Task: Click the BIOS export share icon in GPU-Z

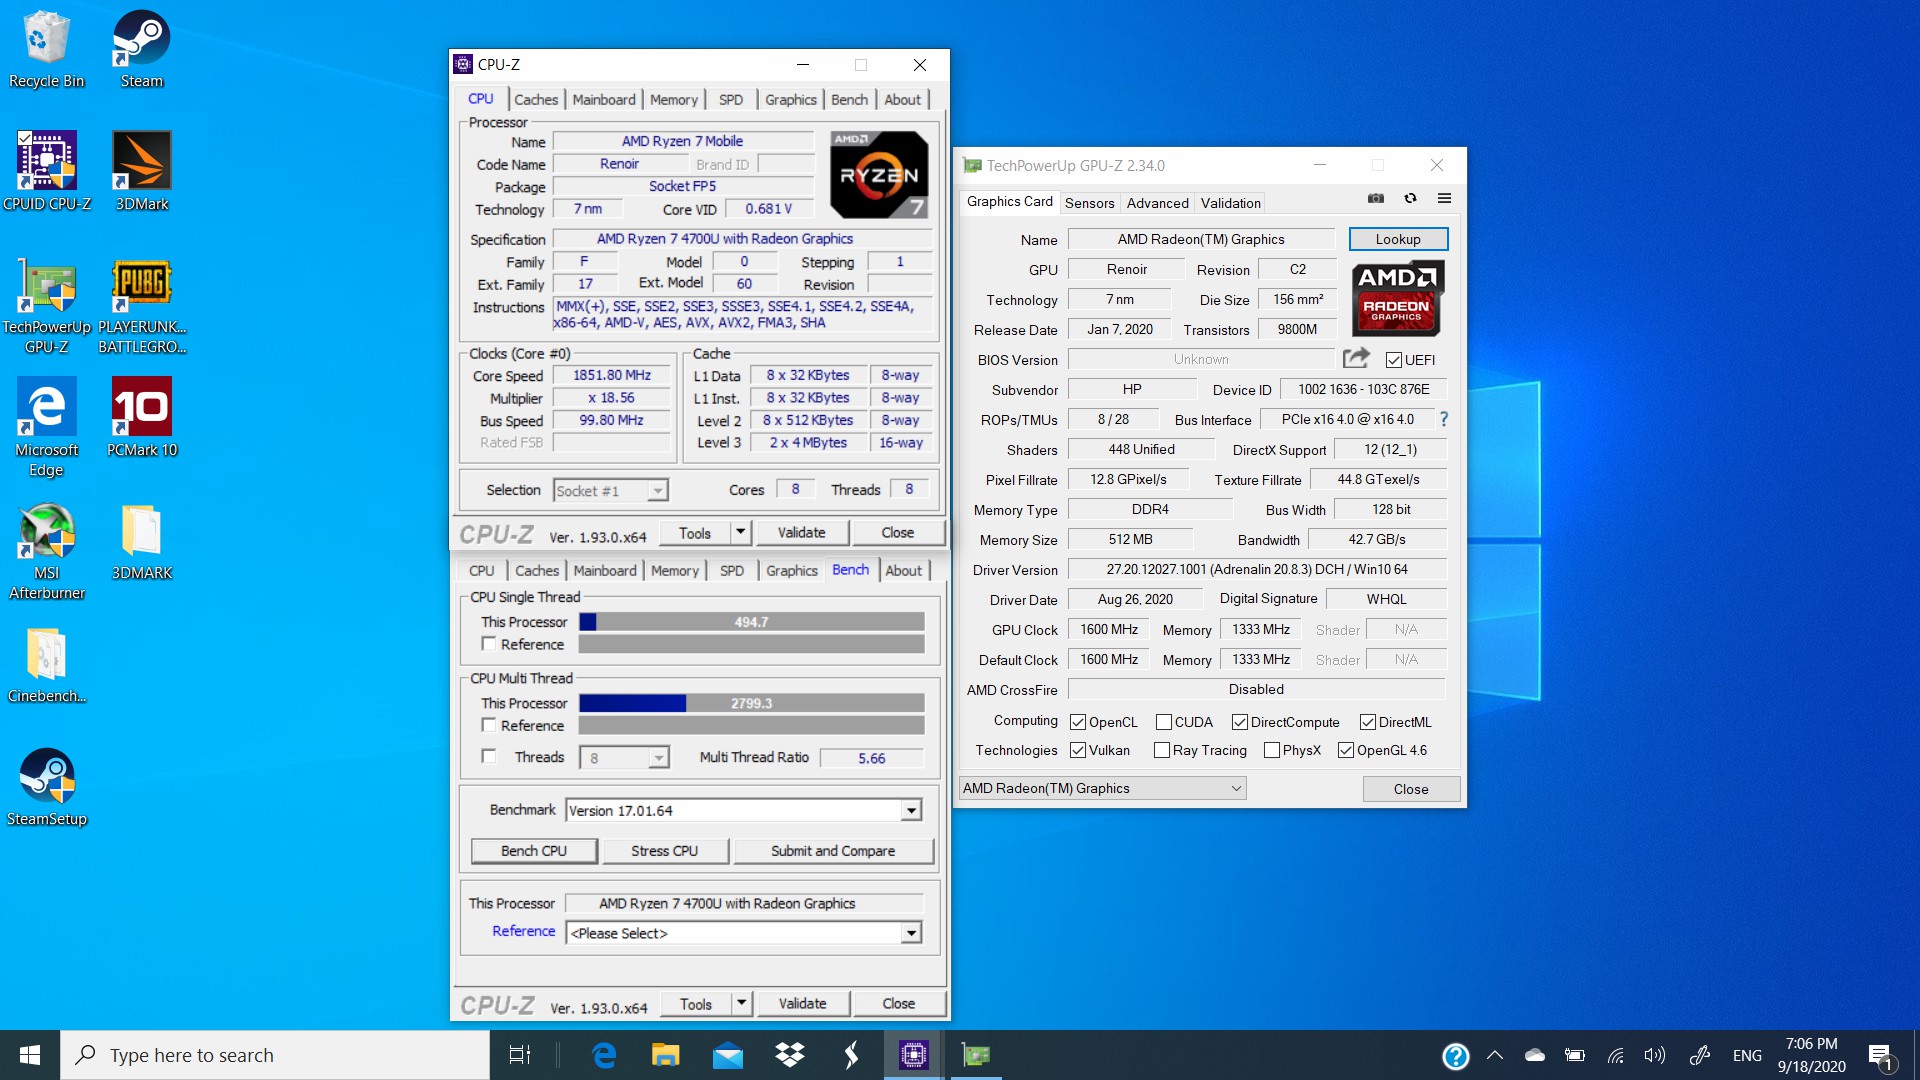Action: point(1356,358)
